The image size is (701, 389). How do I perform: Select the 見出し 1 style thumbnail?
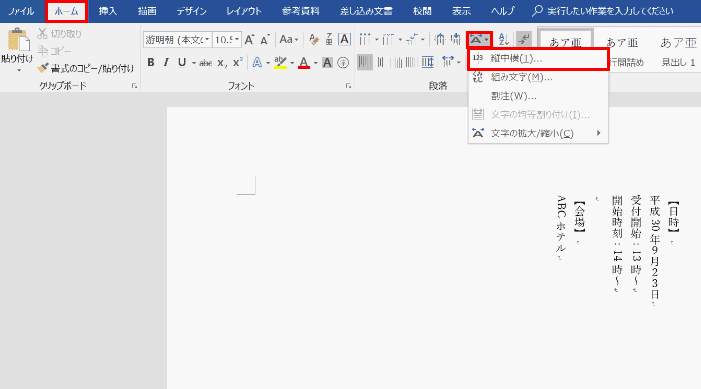(678, 51)
